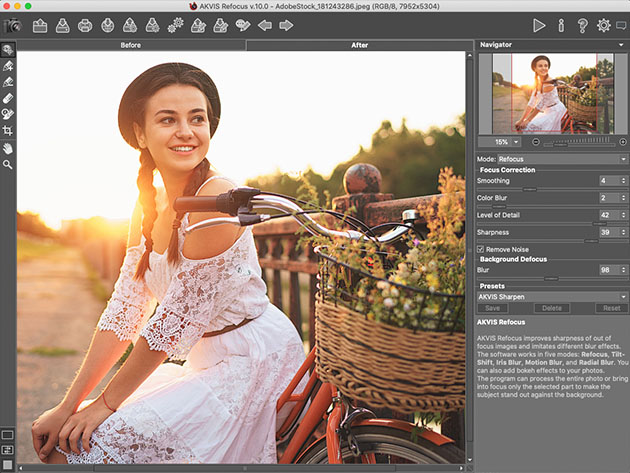Open the program info icon
The height and width of the screenshot is (473, 630).
click(x=561, y=25)
